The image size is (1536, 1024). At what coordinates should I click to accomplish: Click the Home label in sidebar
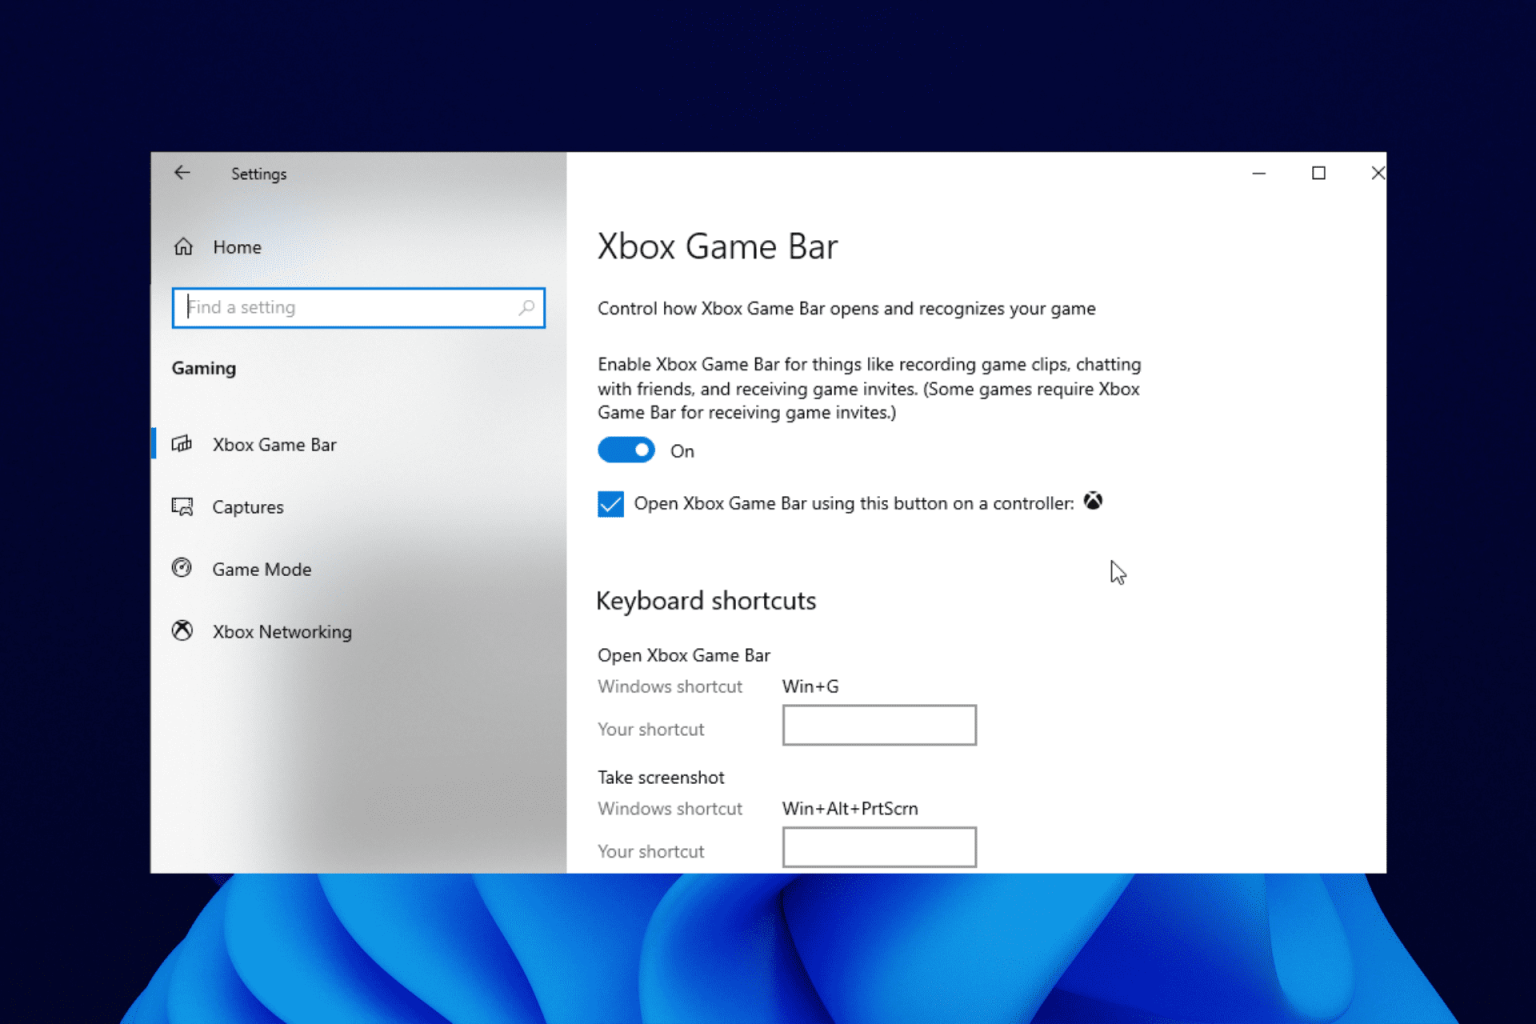[x=237, y=247]
